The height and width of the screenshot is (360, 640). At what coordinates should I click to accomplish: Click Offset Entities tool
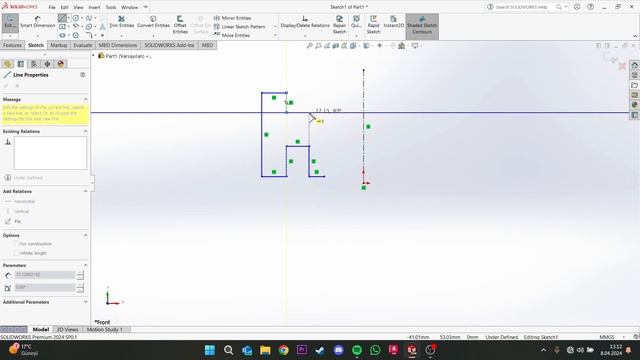coord(180,24)
